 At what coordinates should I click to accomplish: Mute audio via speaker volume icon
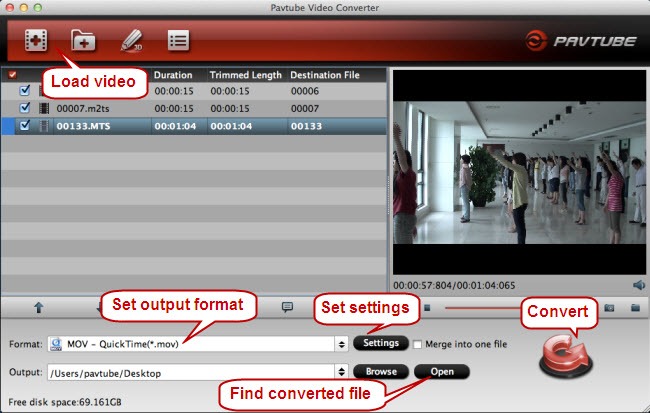pyautogui.click(x=639, y=285)
